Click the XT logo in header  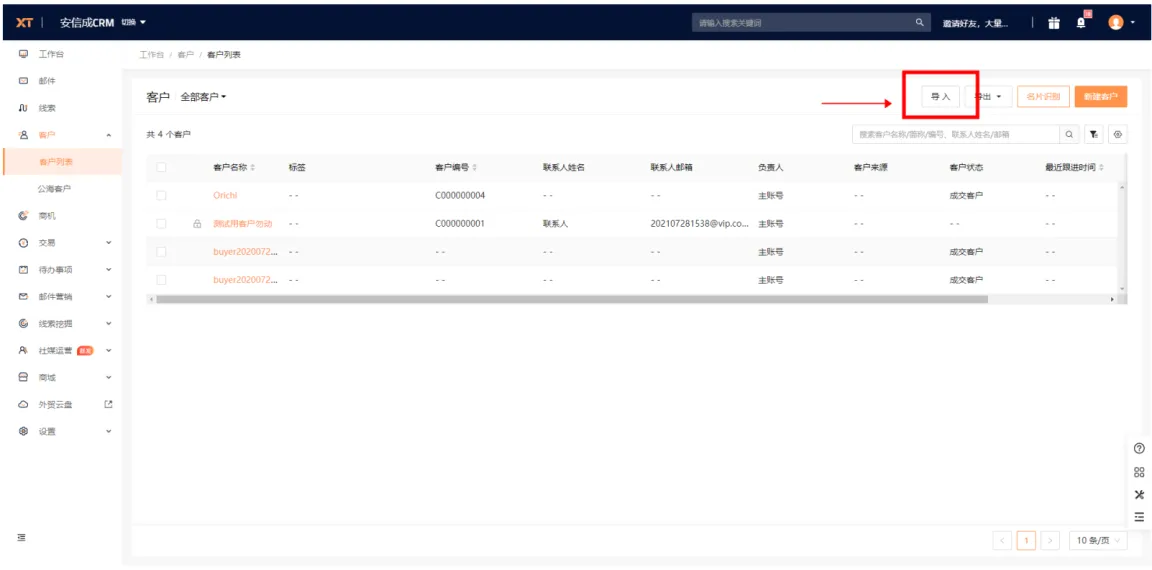pyautogui.click(x=24, y=23)
